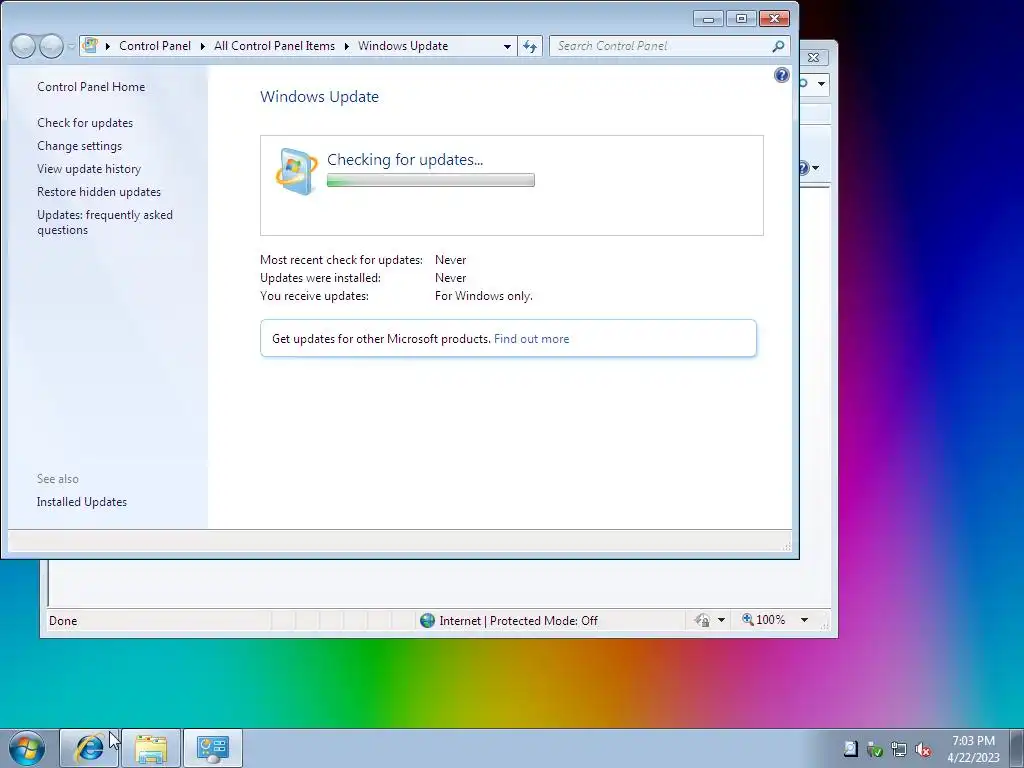This screenshot has height=768, width=1024.
Task: Expand the root breadcrumb arrow
Action: pos(108,46)
